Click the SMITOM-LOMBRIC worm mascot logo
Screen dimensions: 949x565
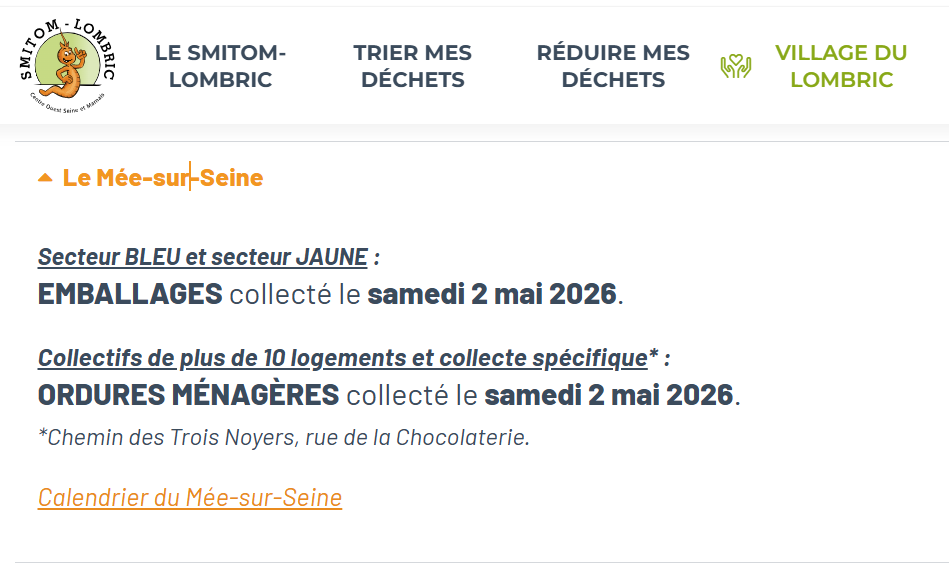(x=68, y=66)
